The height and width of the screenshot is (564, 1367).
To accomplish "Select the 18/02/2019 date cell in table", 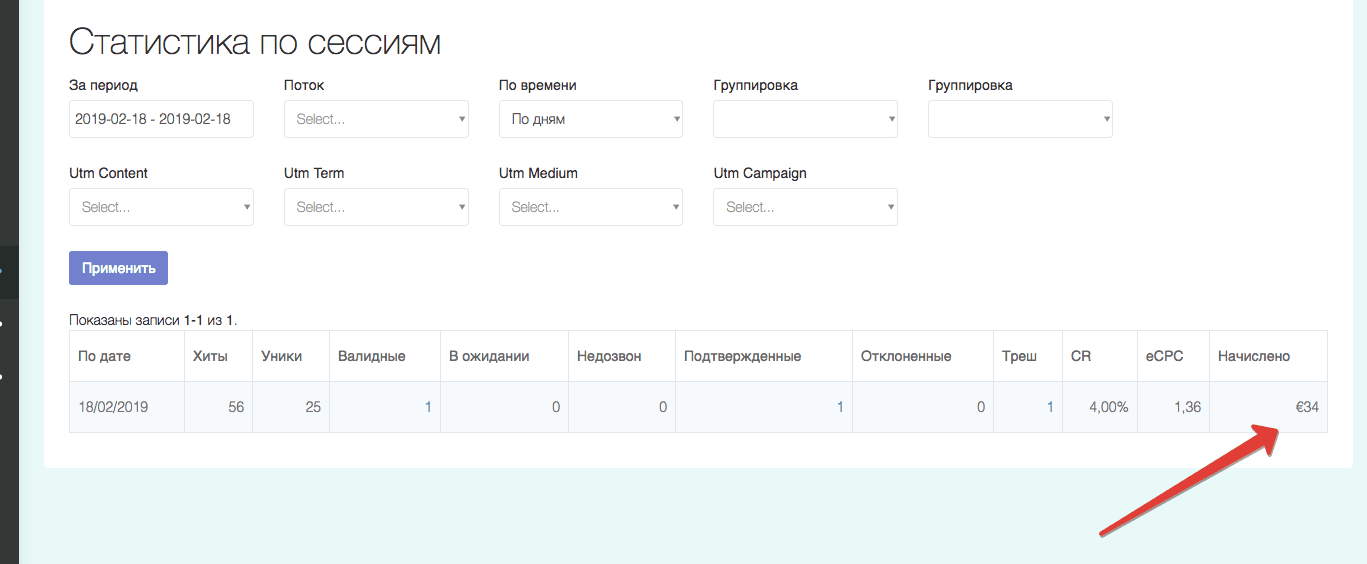I will (113, 407).
